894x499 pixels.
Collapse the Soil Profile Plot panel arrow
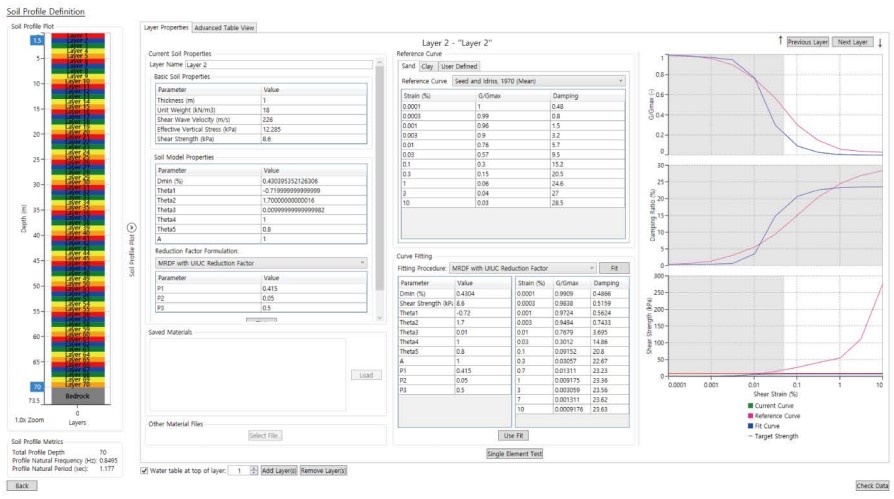pyautogui.click(x=131, y=228)
